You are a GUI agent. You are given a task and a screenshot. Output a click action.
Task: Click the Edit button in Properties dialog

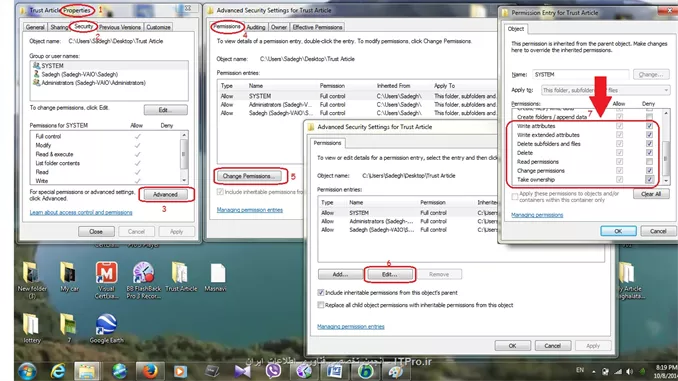(166, 110)
